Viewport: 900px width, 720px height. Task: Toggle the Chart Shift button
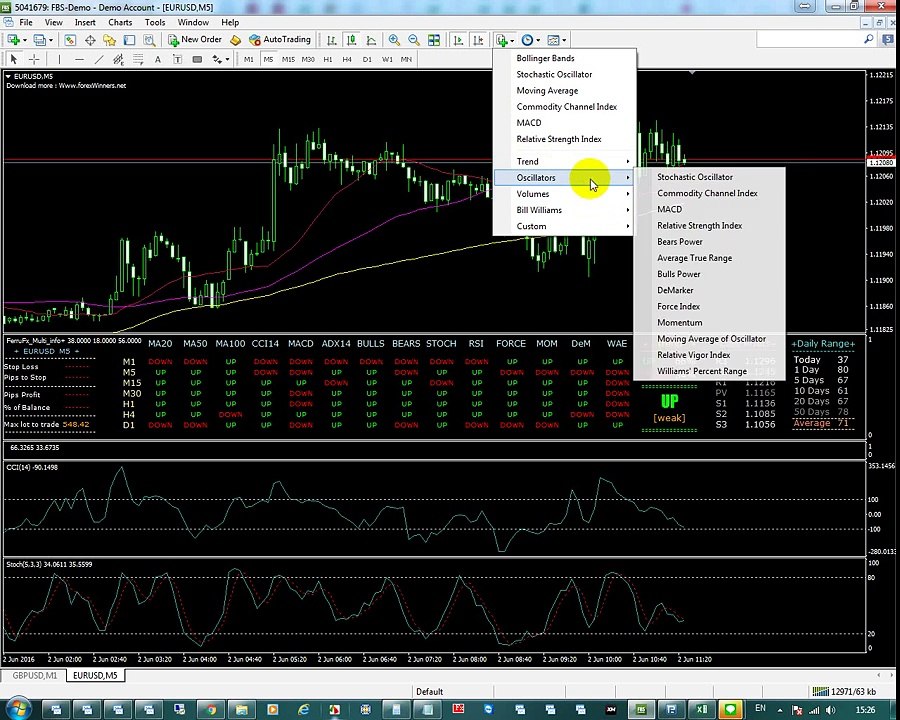coord(478,40)
